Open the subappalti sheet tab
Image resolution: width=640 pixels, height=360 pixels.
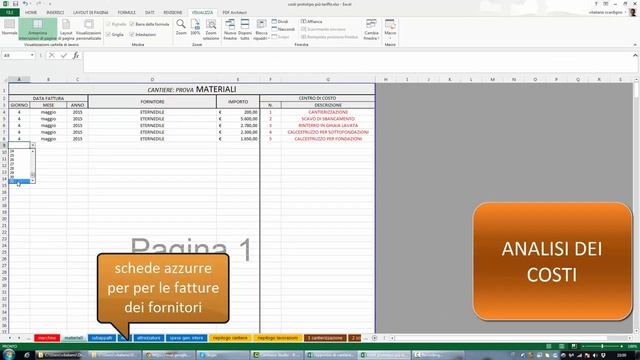pos(102,338)
